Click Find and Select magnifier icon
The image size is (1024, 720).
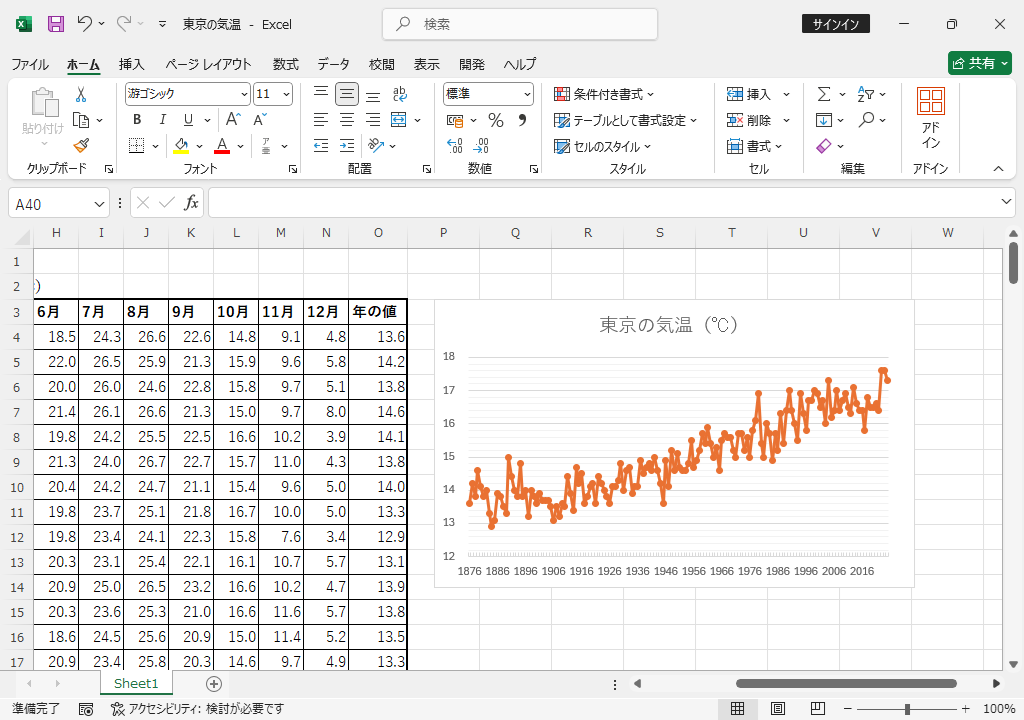[867, 120]
